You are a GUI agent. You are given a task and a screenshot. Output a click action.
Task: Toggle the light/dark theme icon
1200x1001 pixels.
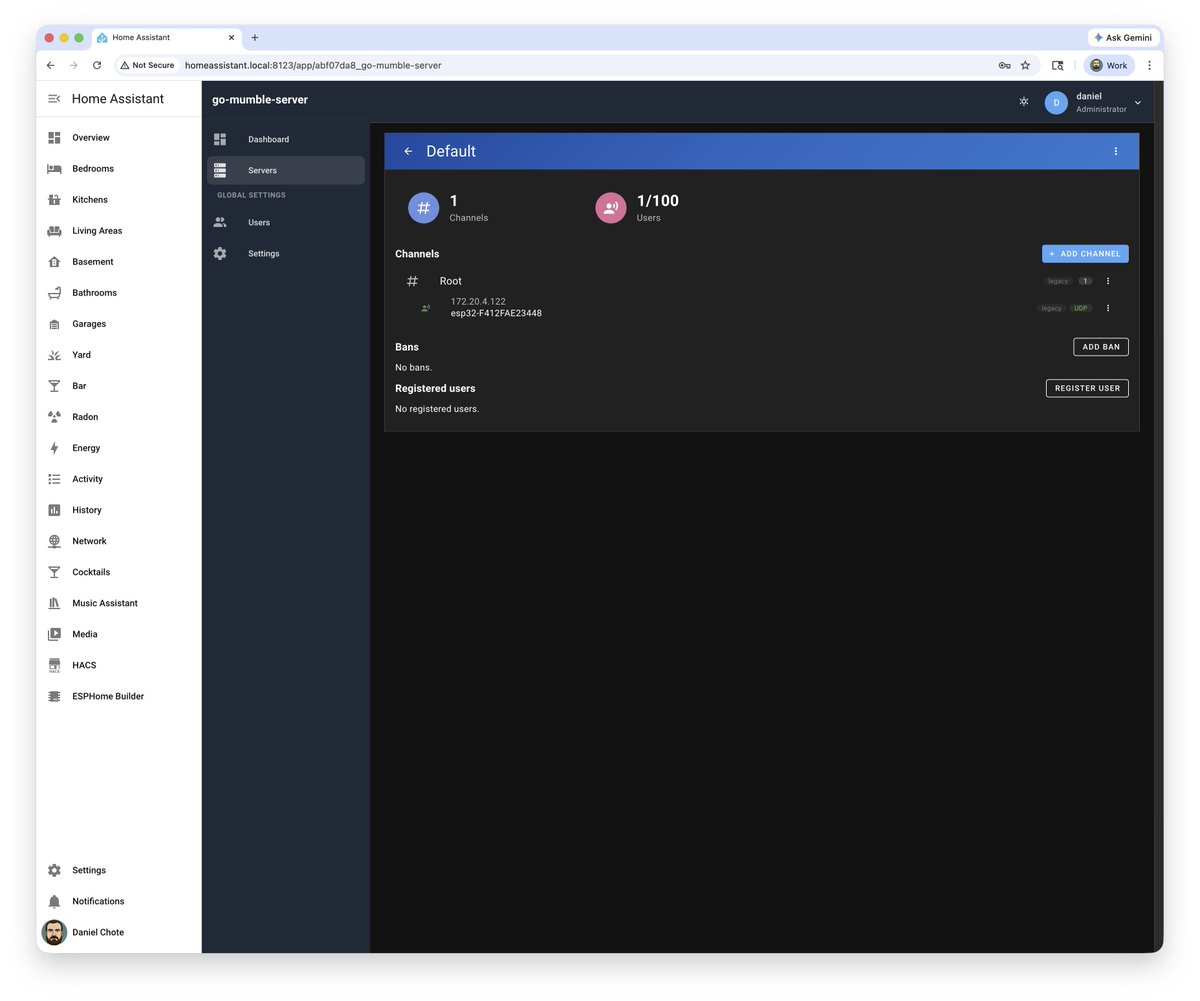(x=1024, y=102)
